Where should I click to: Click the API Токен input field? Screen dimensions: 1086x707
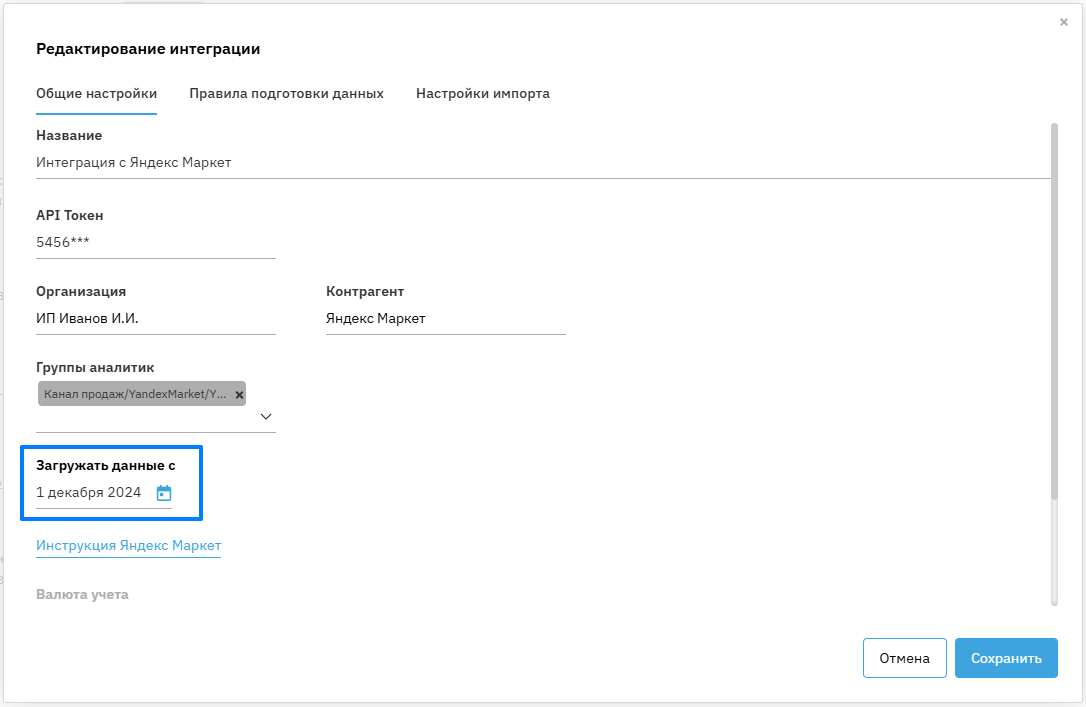coord(155,242)
